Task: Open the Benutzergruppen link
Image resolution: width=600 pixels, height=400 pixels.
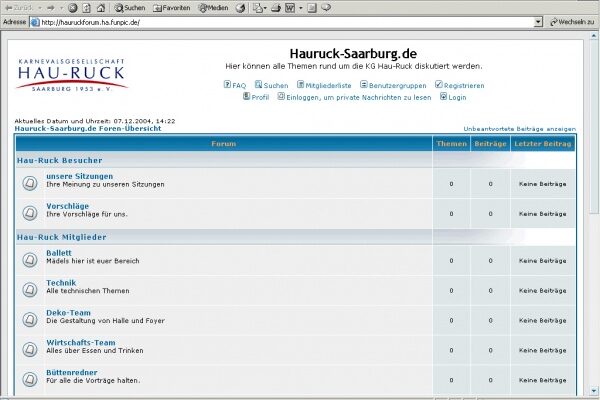Action: click(x=398, y=86)
